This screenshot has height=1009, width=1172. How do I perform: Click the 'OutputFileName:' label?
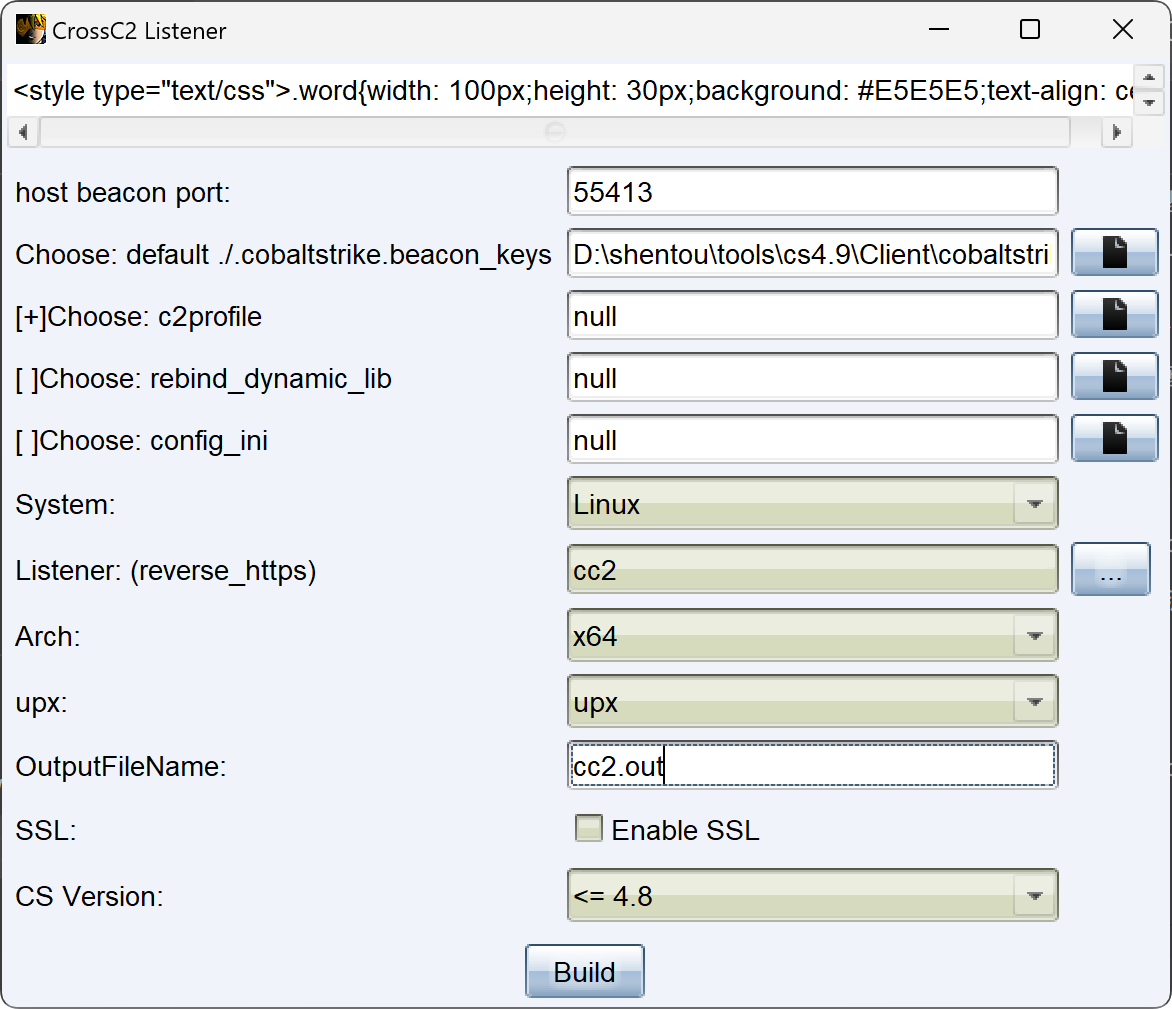(x=121, y=767)
